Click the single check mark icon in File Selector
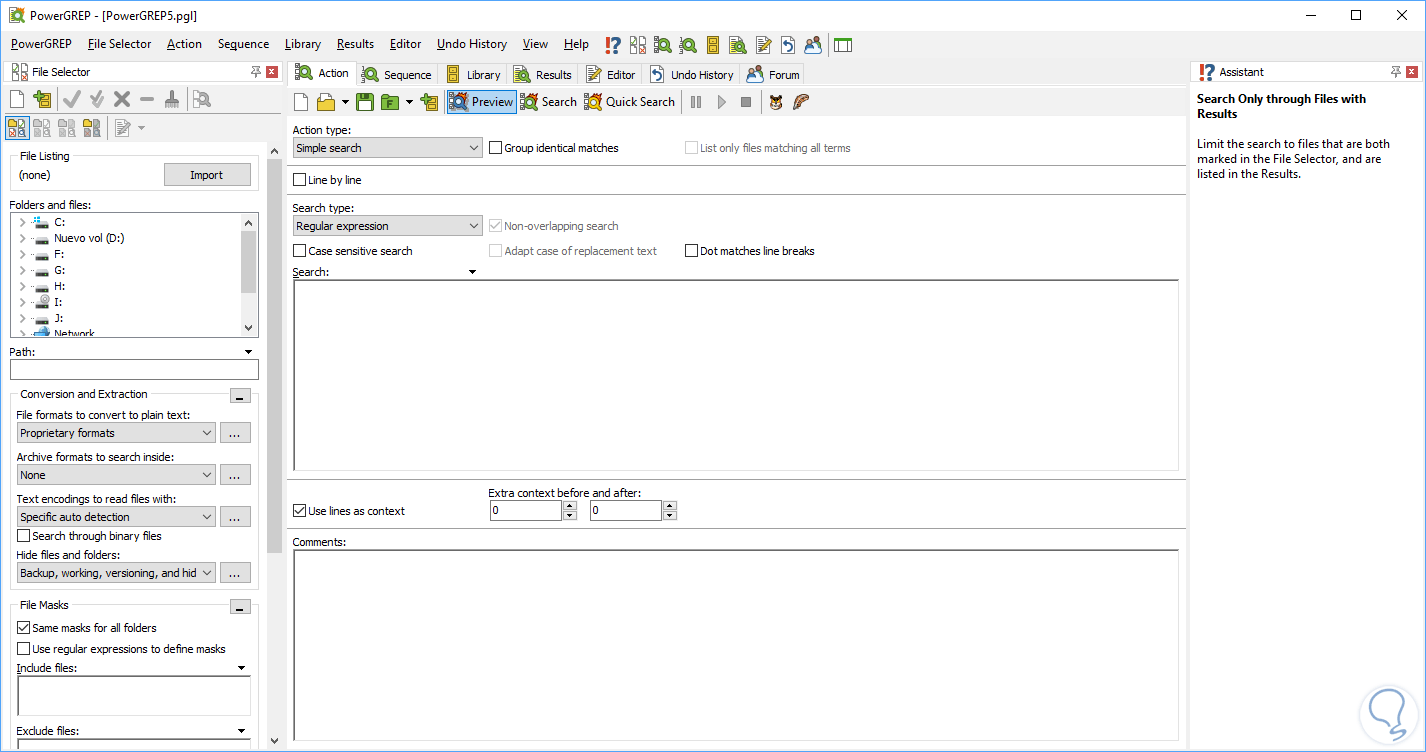This screenshot has height=752, width=1426. (x=72, y=99)
